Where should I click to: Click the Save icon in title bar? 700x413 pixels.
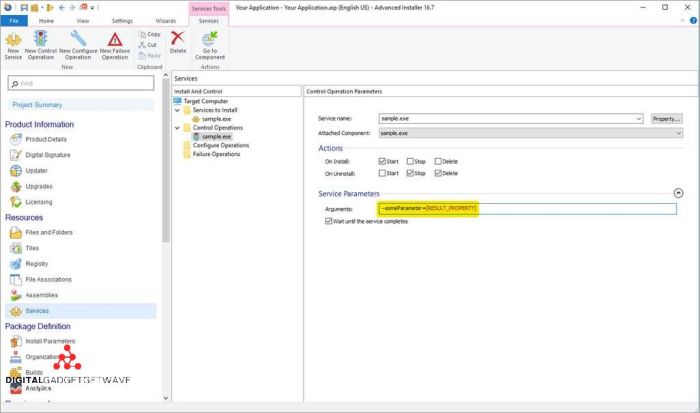tap(24, 8)
